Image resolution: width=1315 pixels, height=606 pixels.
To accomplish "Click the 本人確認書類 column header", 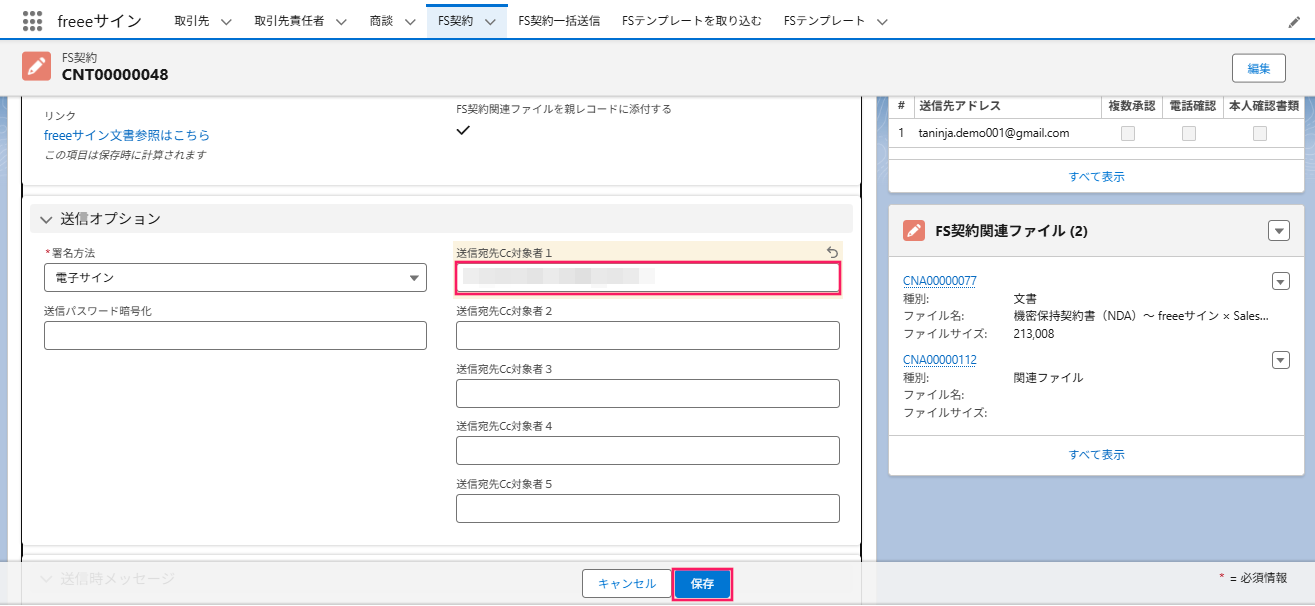I will pyautogui.click(x=1264, y=106).
